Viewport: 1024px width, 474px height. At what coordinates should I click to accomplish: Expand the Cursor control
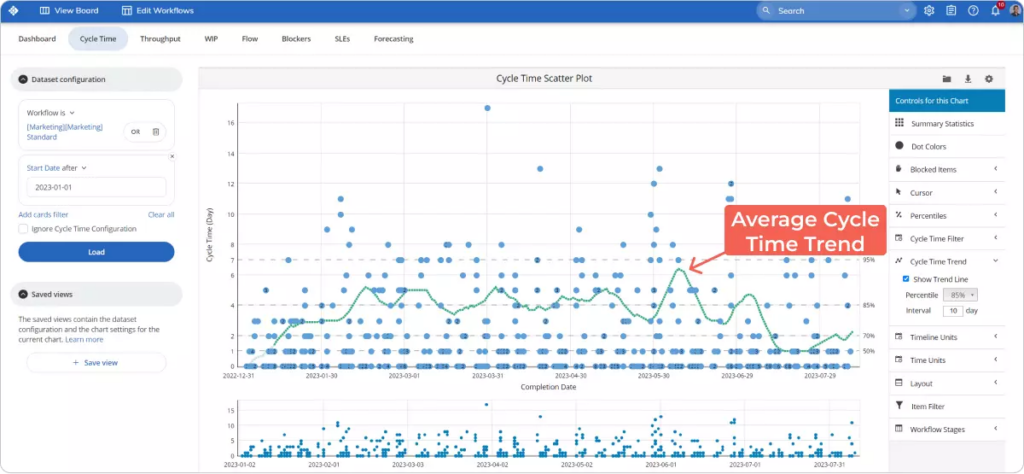point(947,193)
